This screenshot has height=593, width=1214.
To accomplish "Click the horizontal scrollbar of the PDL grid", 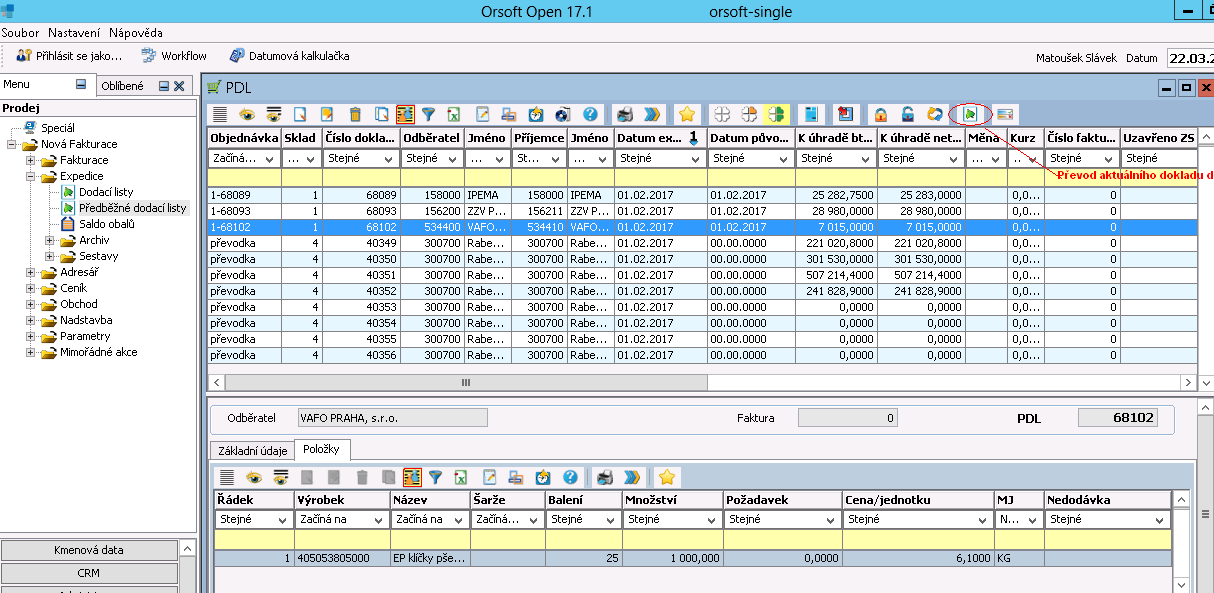I will pos(465,382).
